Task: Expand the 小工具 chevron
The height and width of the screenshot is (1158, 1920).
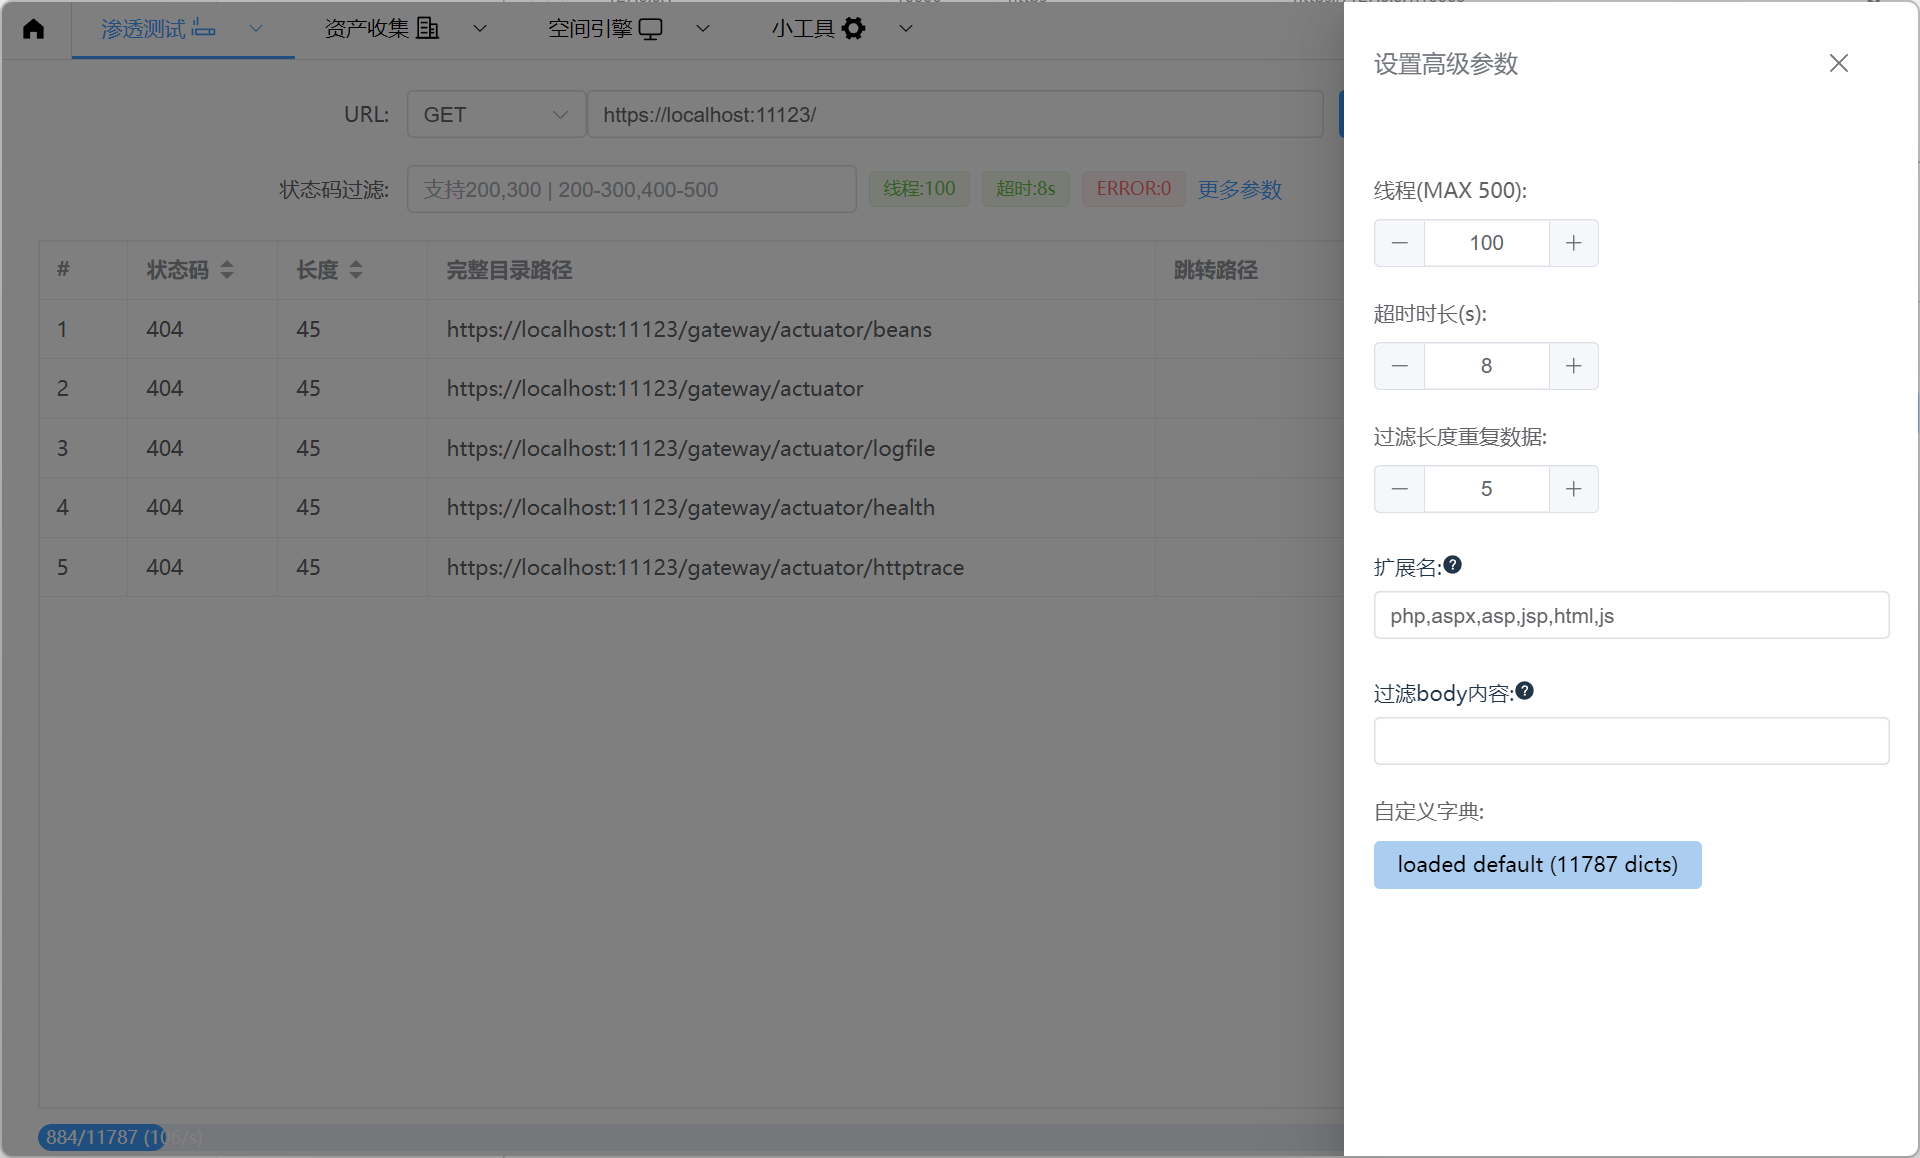Action: [906, 29]
